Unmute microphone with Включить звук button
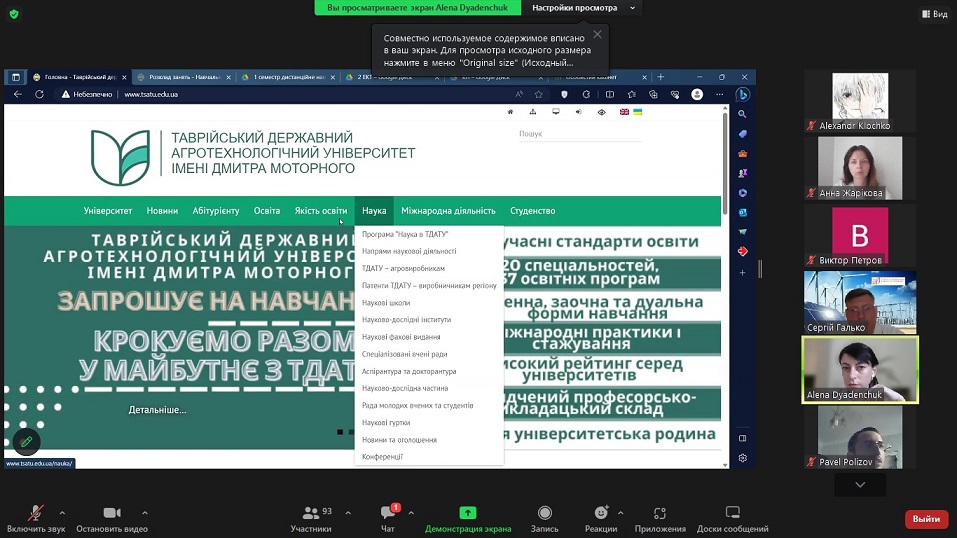957x538 pixels. coord(36,519)
